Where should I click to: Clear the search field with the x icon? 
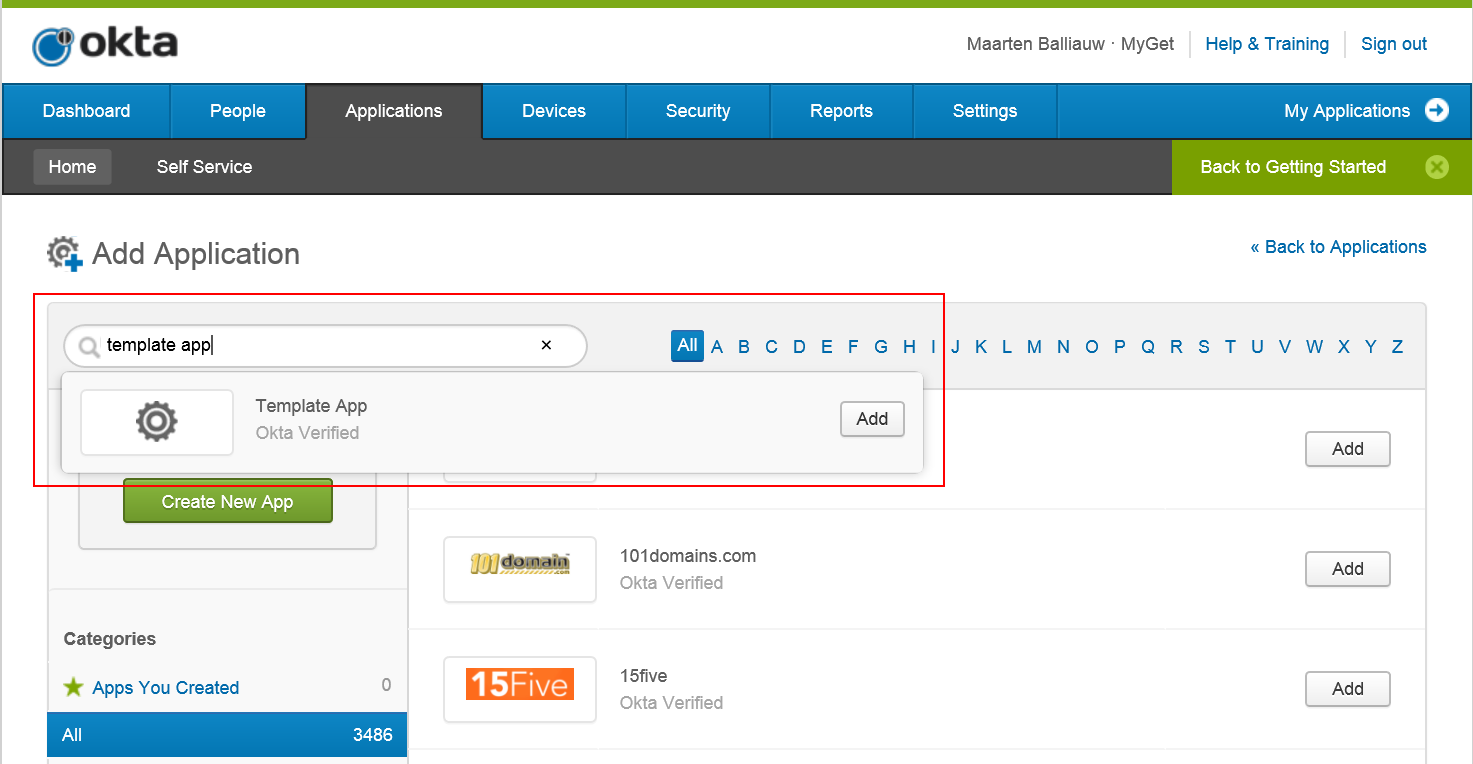pyautogui.click(x=546, y=345)
